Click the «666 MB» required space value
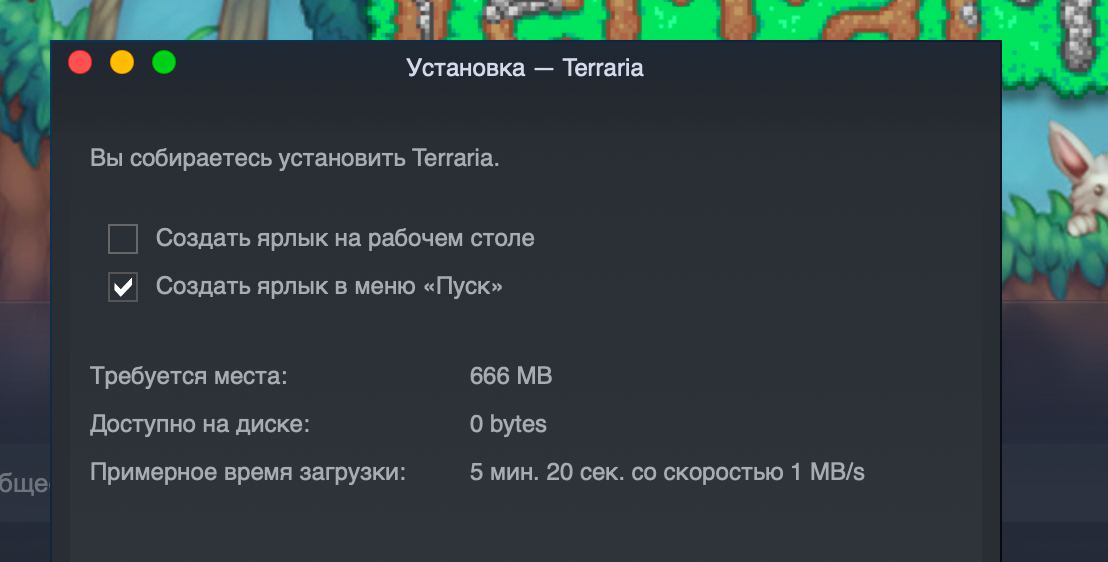The height and width of the screenshot is (562, 1108). tap(511, 376)
